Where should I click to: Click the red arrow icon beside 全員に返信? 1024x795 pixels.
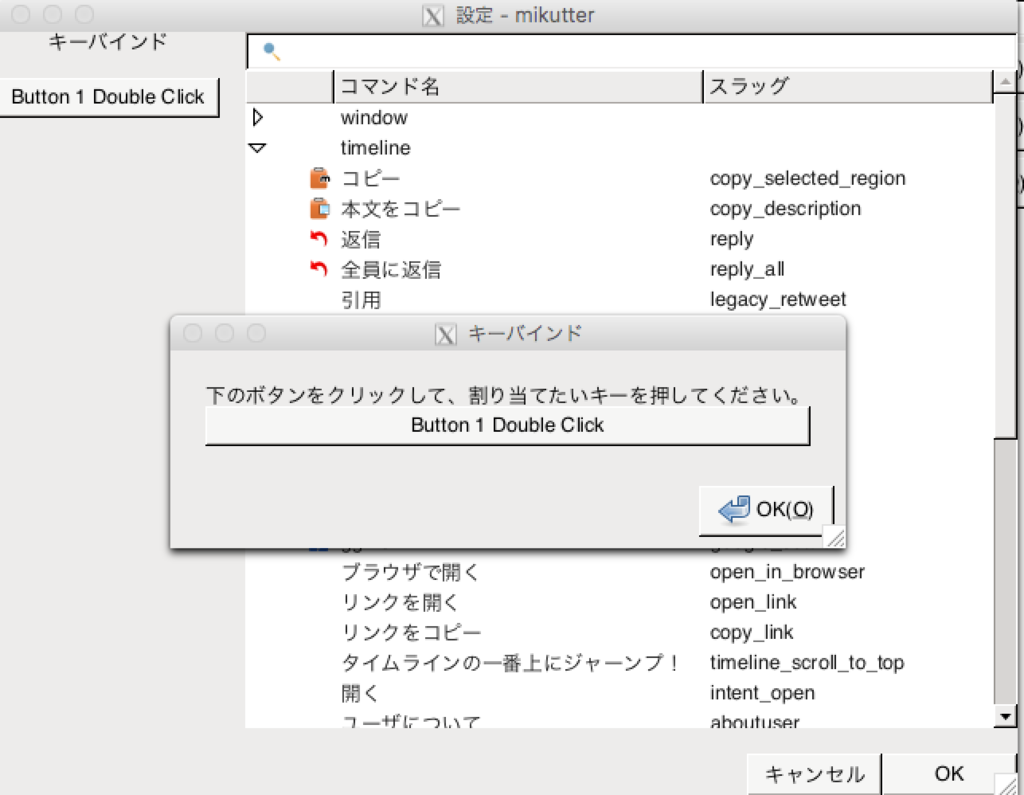(x=319, y=268)
